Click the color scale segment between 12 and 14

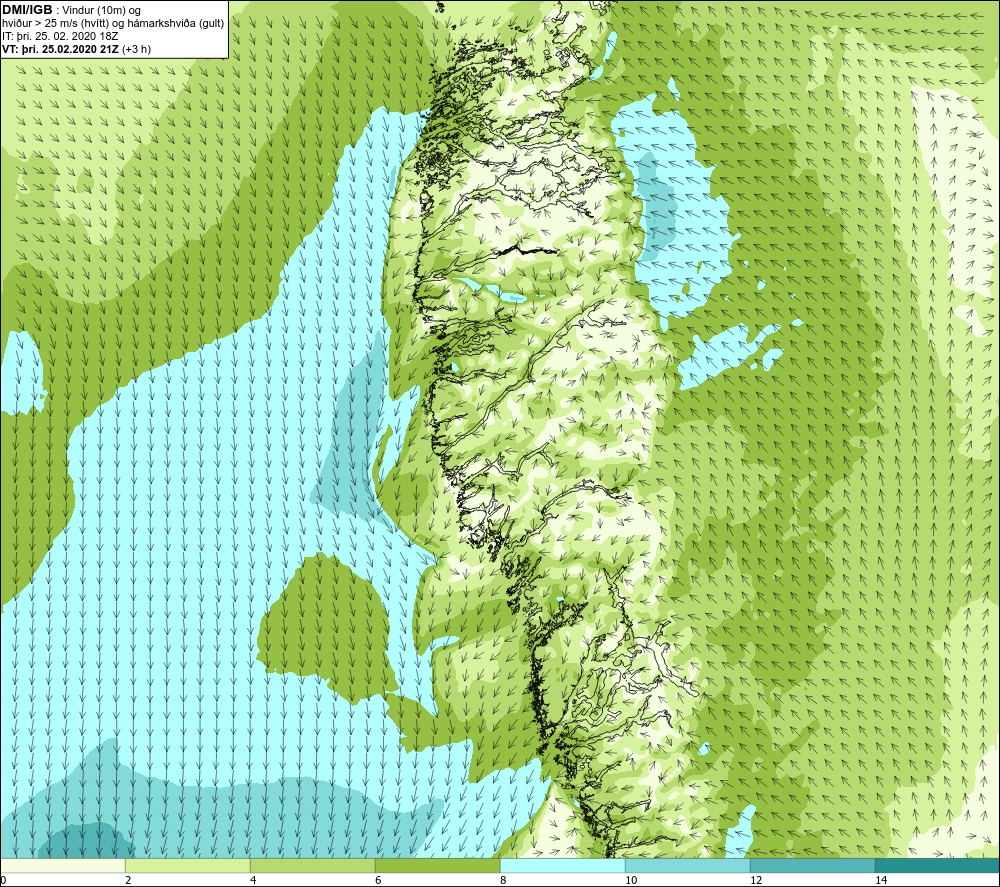pos(812,866)
